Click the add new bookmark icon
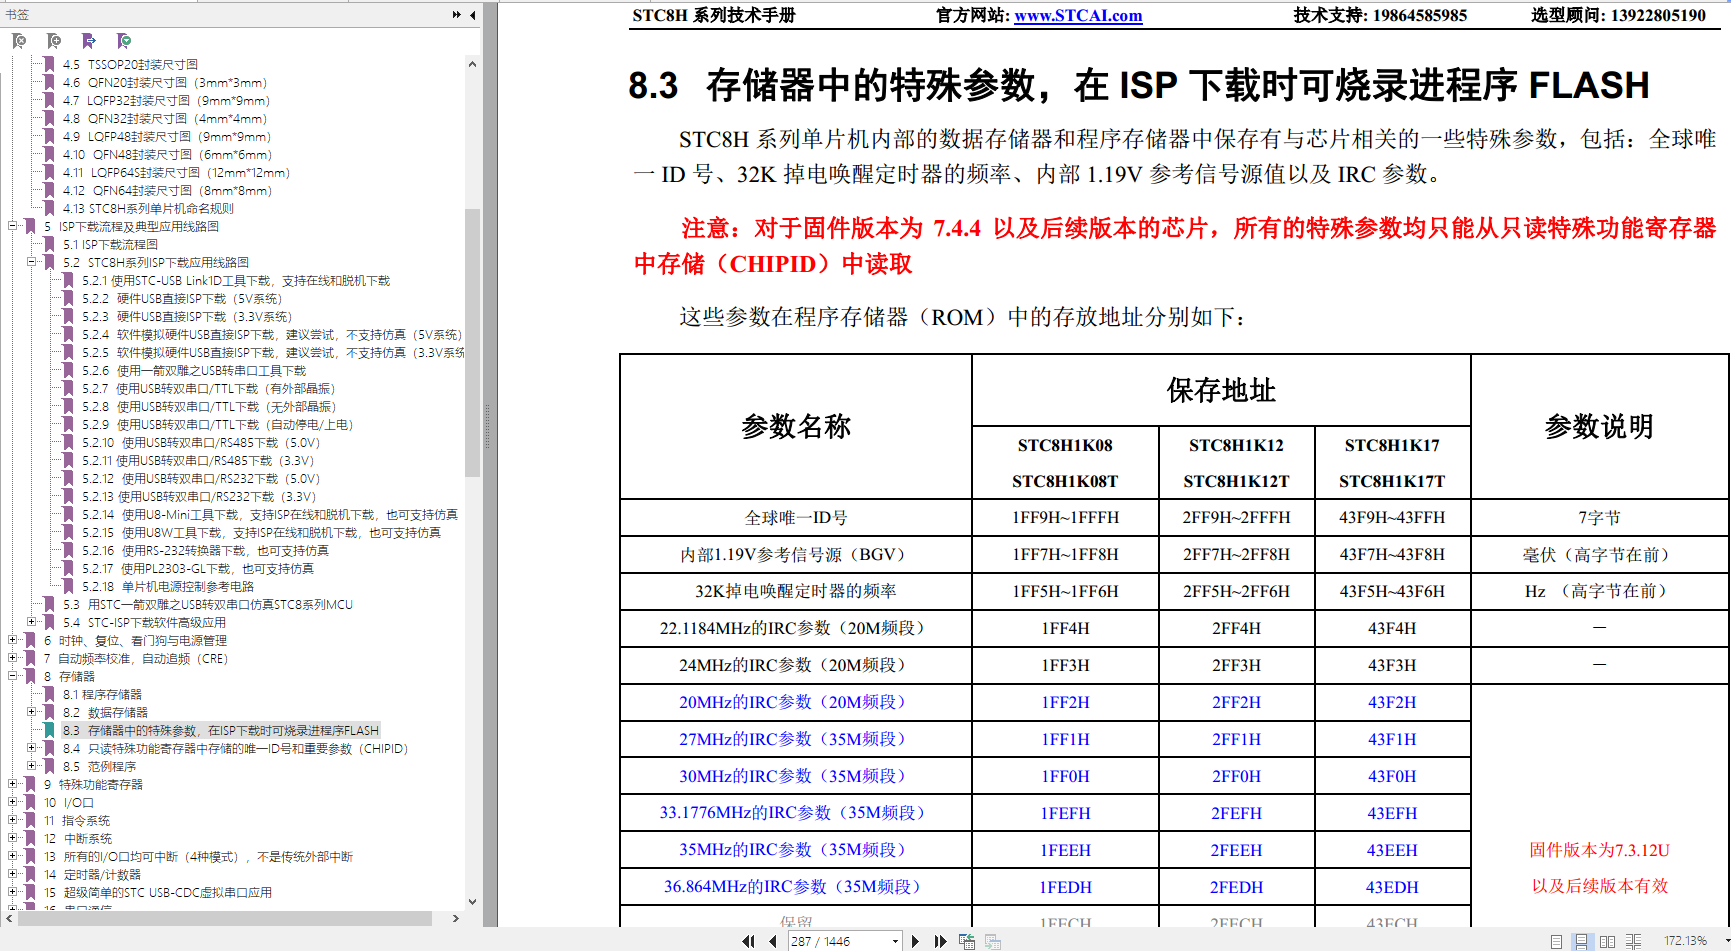The width and height of the screenshot is (1731, 951). pyautogui.click(x=54, y=41)
